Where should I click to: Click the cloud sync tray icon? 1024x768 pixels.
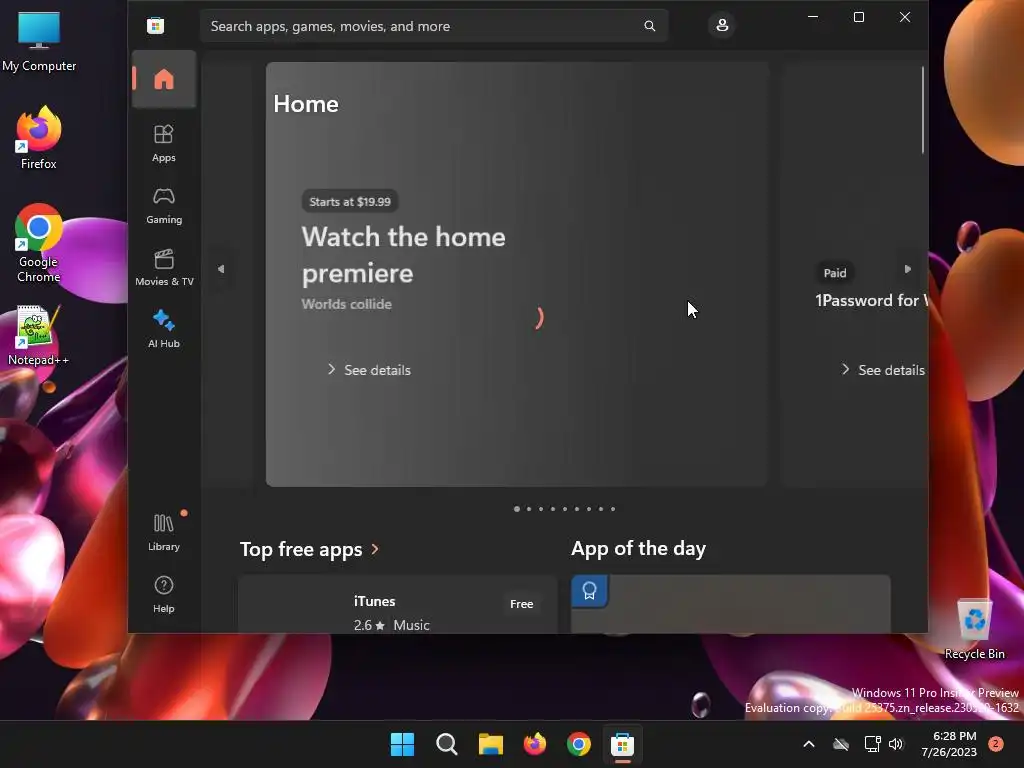tap(841, 744)
